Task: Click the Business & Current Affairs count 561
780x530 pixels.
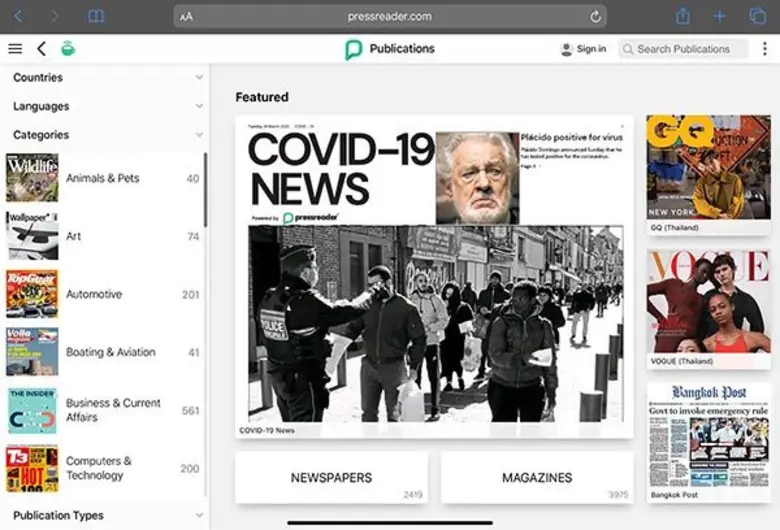Action: tap(191, 411)
